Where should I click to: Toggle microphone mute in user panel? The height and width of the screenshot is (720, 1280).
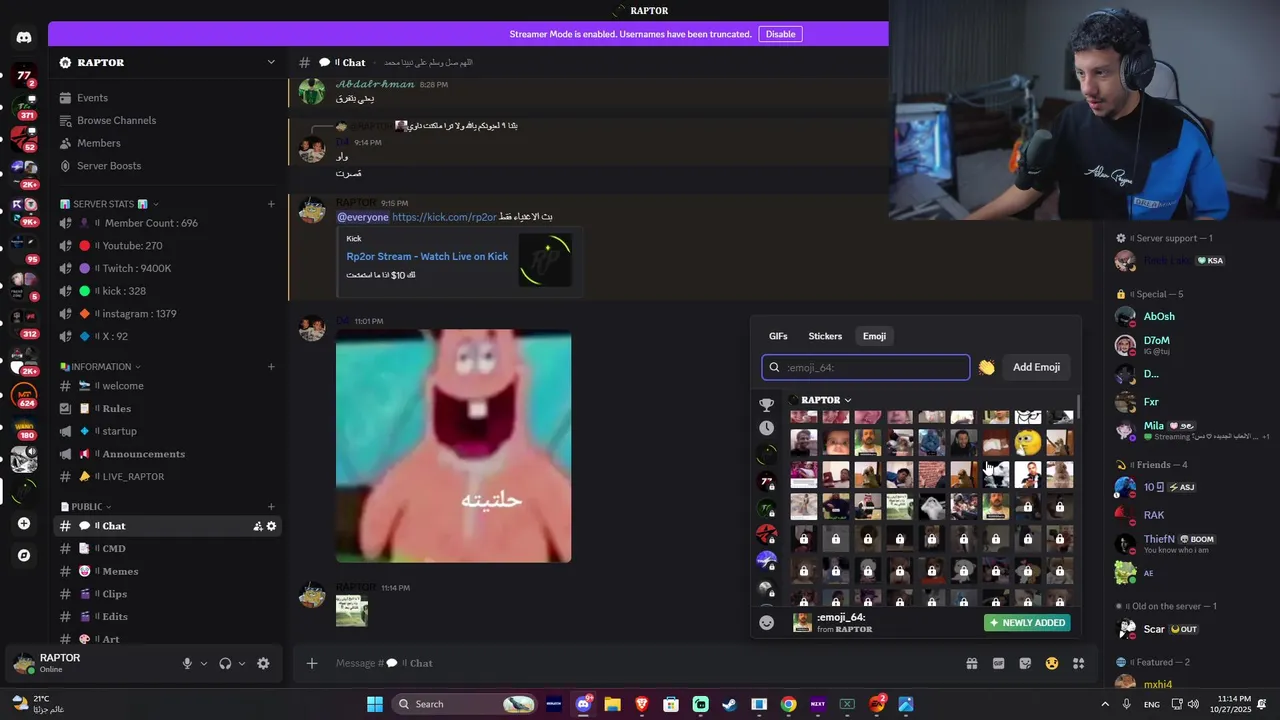[187, 663]
